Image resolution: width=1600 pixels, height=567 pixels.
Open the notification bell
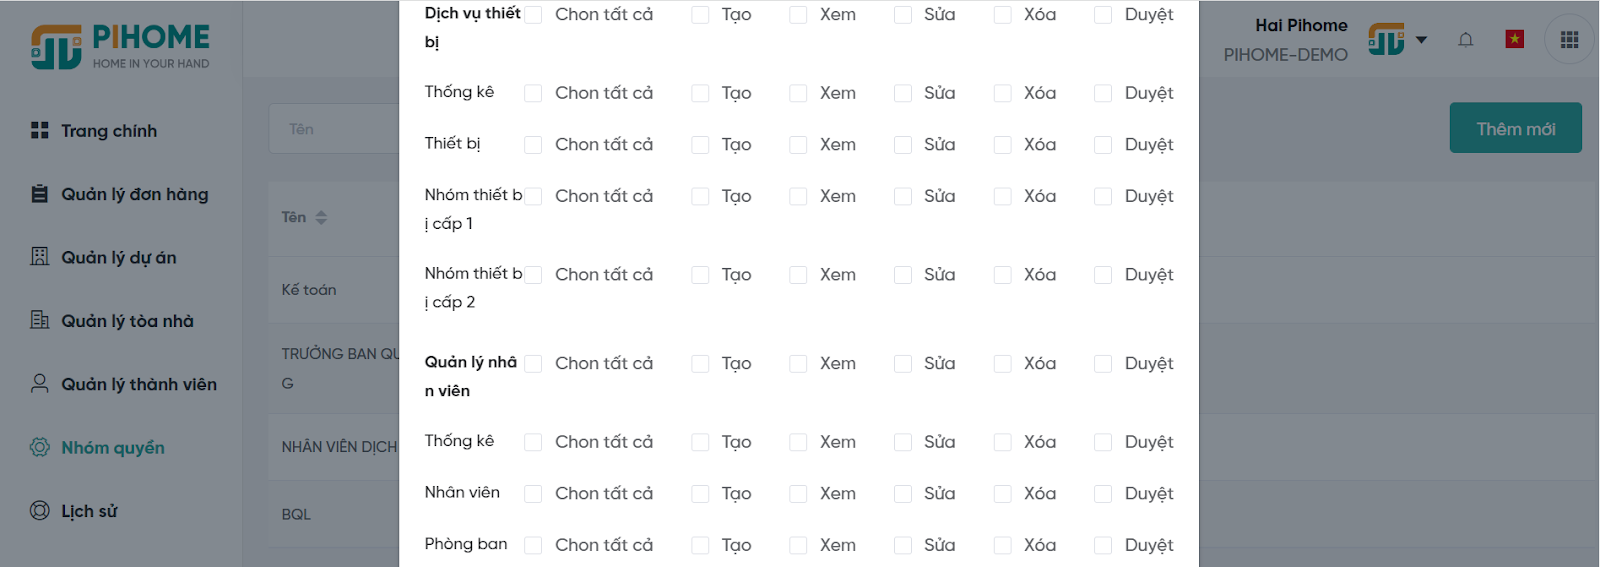1465,40
